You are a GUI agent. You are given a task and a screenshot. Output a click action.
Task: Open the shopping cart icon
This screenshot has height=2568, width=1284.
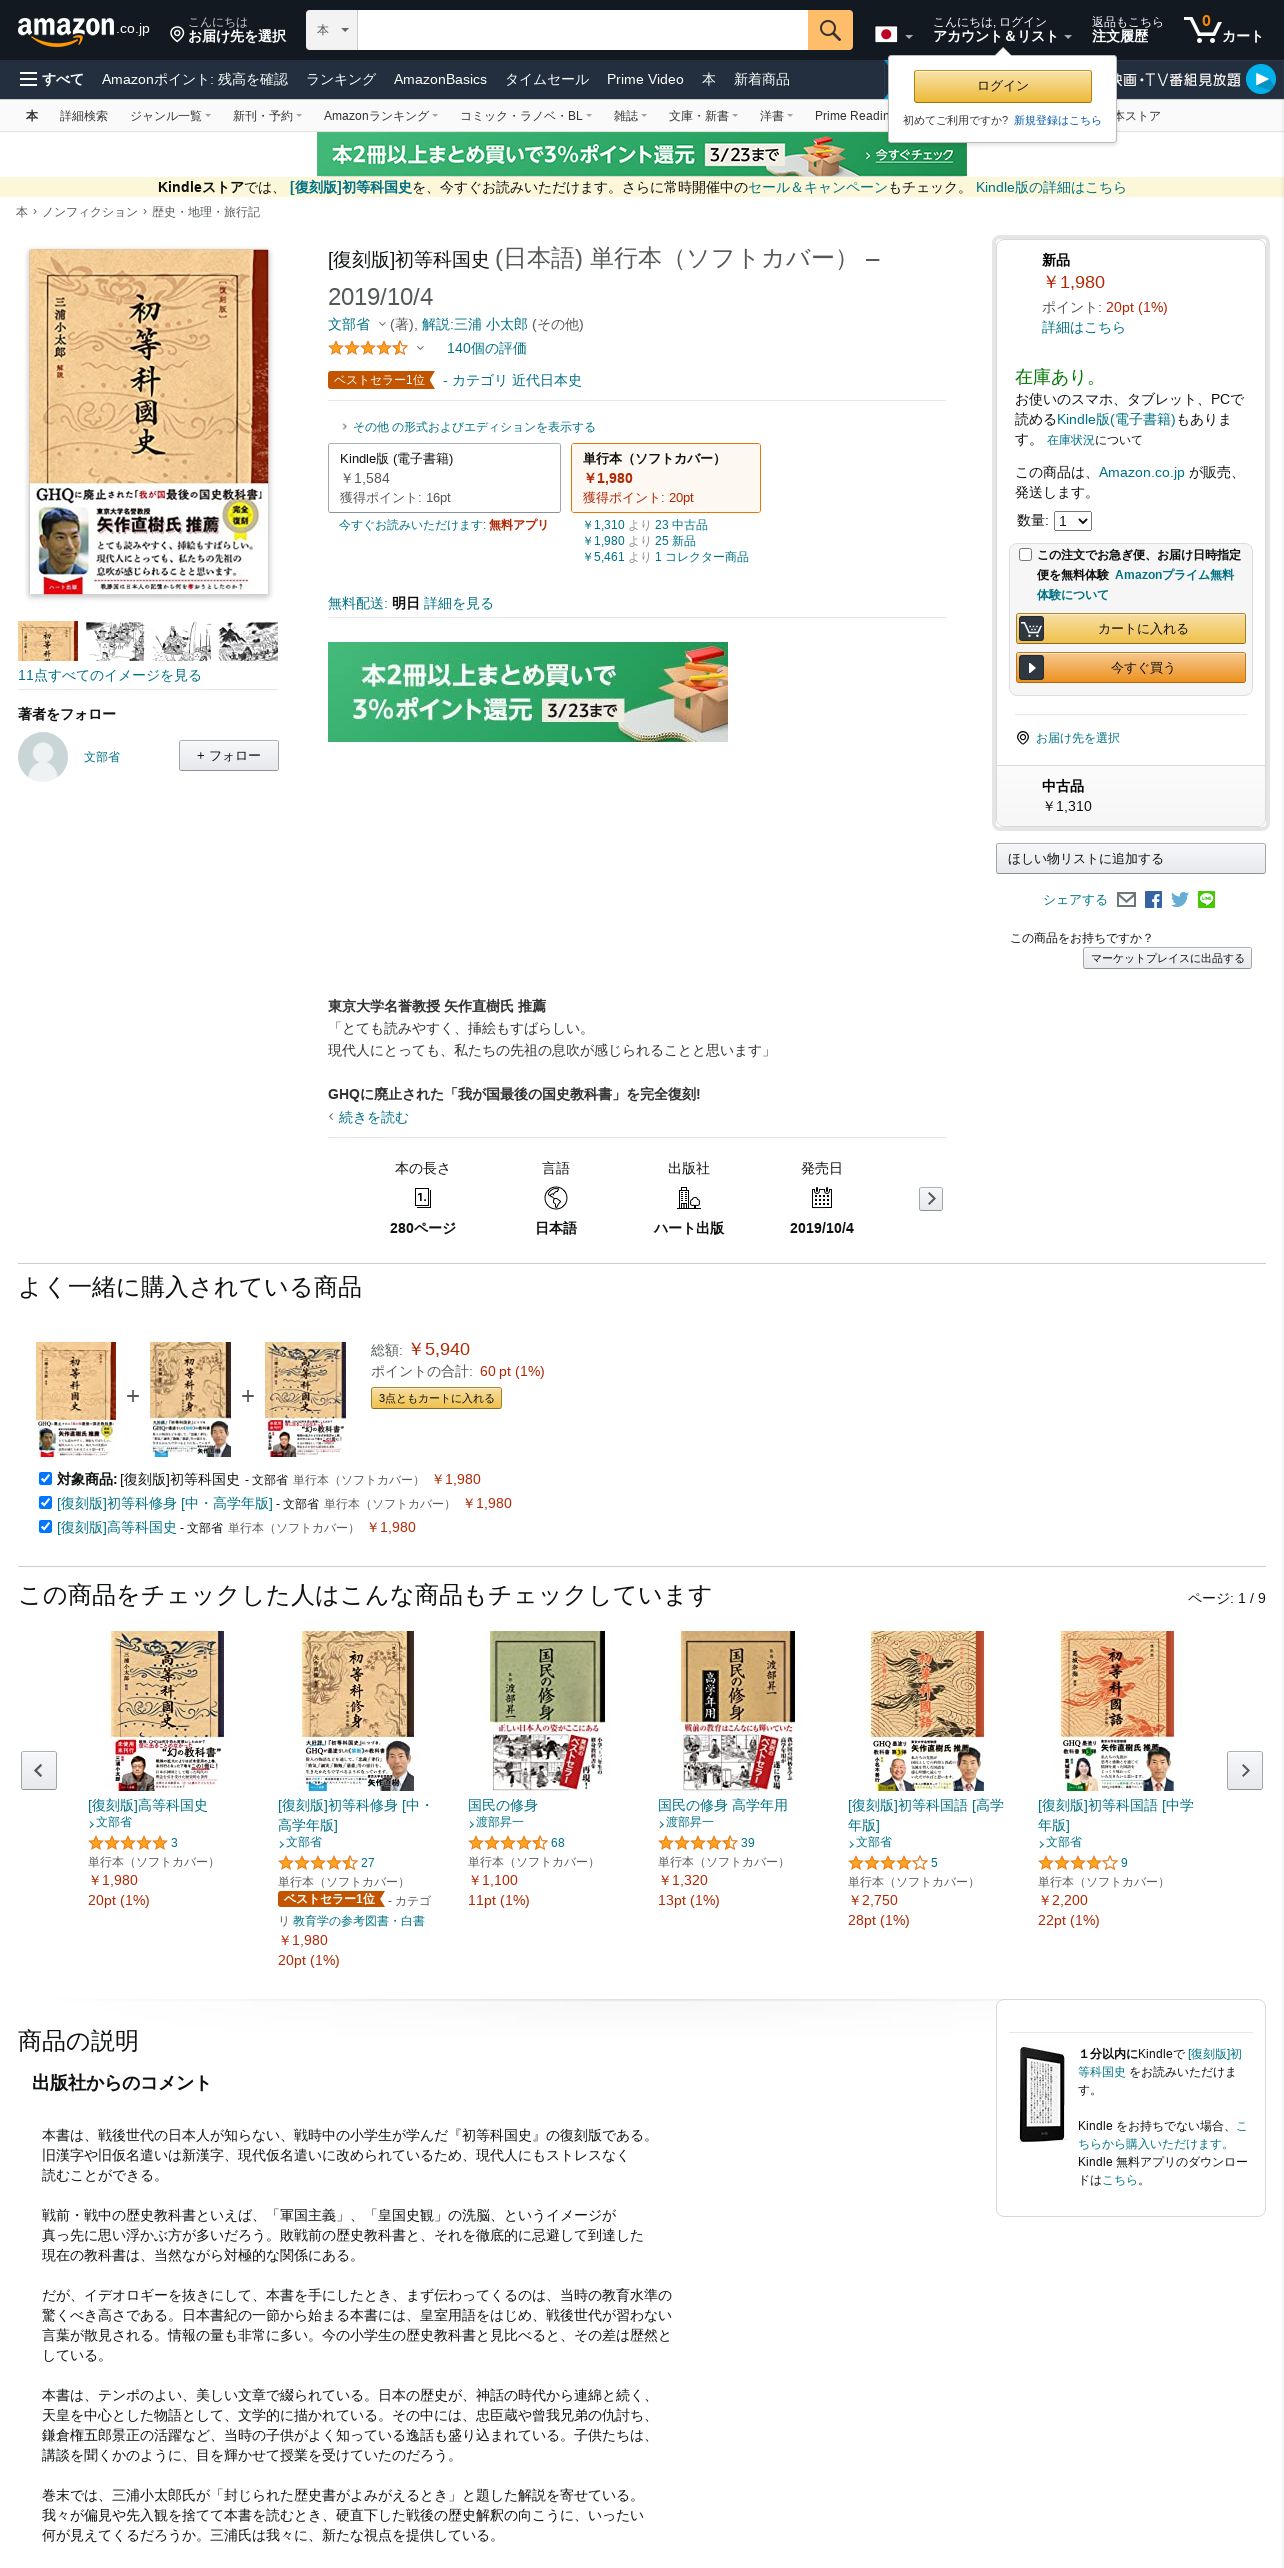(x=1223, y=30)
